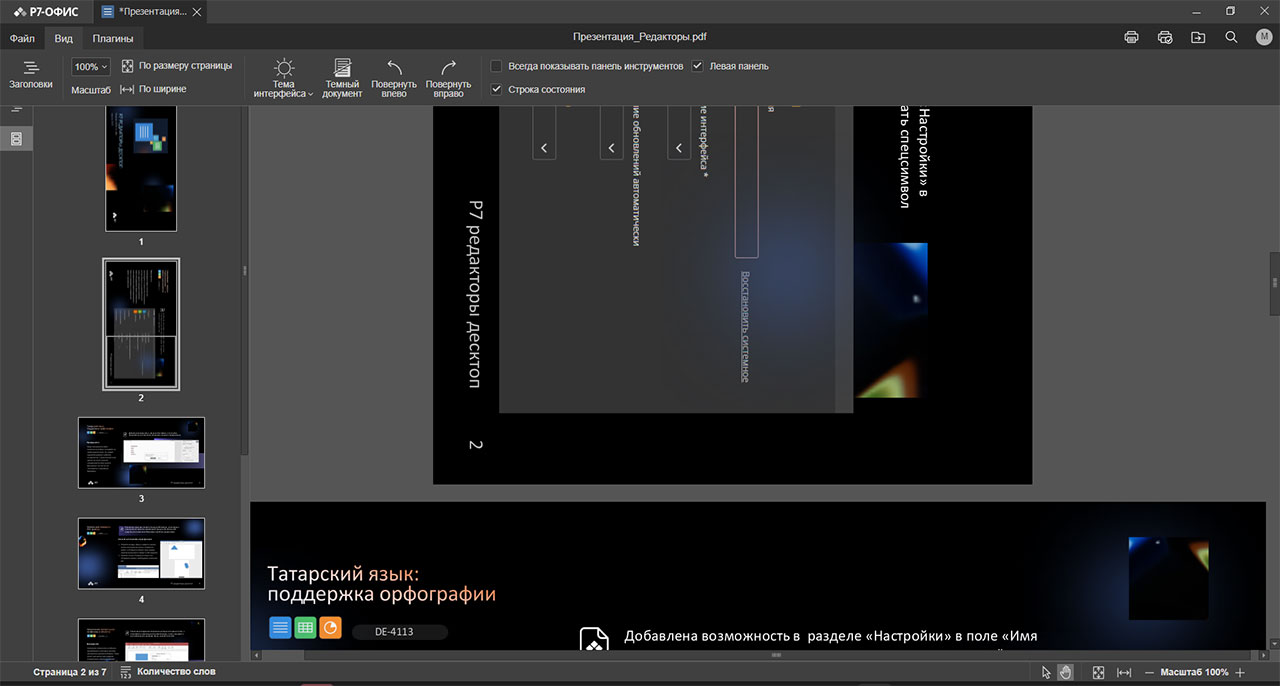1280x686 pixels.
Task: Click the left panel splitter handle
Action: pyautogui.click(x=245, y=271)
